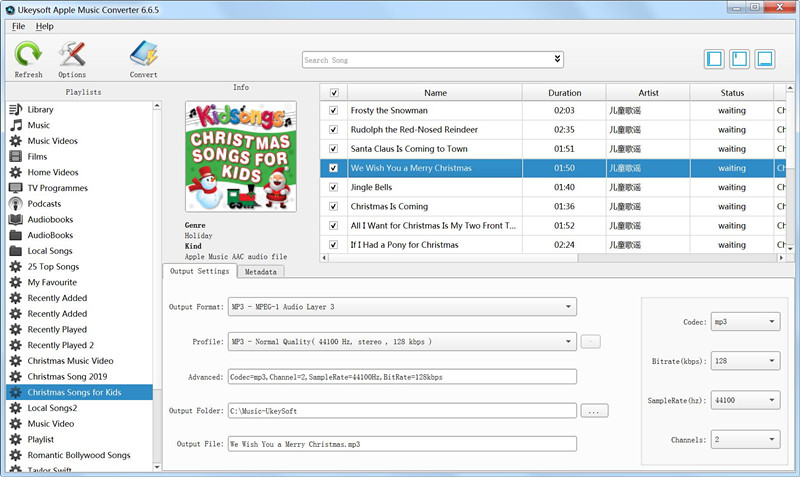Click the Local Songs2 gear icon
Viewport: 800px width, 477px height.
tap(16, 408)
